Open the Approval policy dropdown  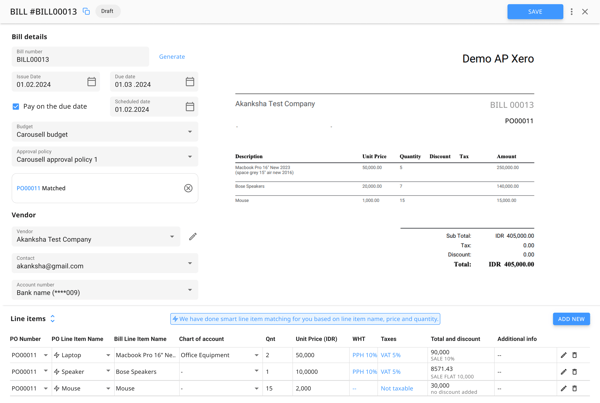(190, 157)
